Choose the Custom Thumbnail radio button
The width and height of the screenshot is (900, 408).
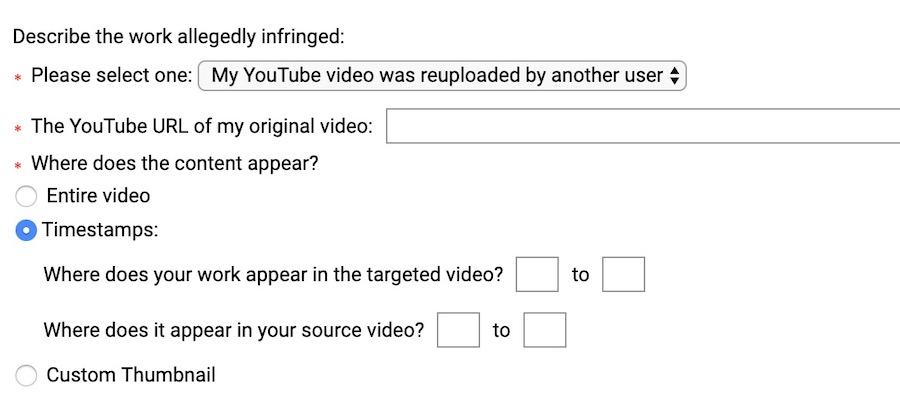[28, 376]
